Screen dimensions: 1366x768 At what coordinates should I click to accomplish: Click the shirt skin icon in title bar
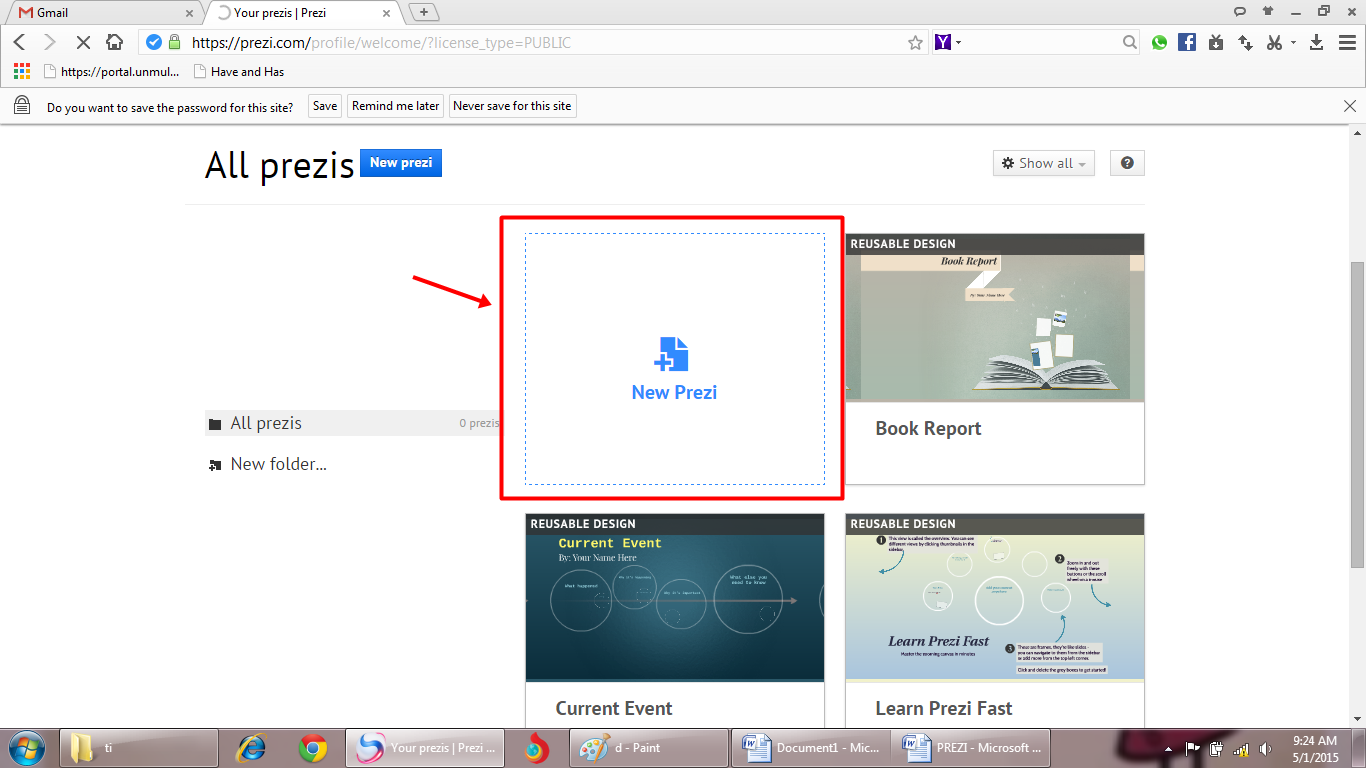[1268, 12]
